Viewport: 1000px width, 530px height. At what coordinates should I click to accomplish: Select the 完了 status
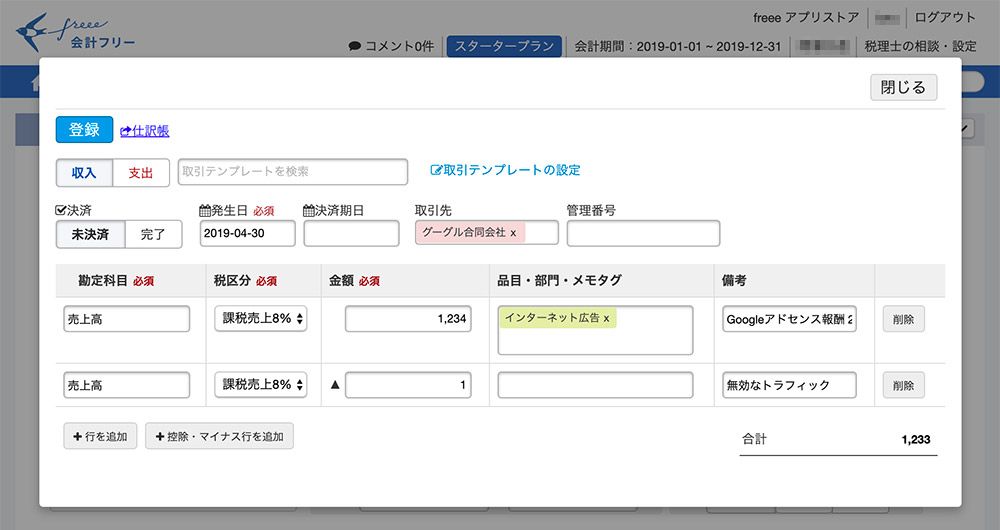153,235
